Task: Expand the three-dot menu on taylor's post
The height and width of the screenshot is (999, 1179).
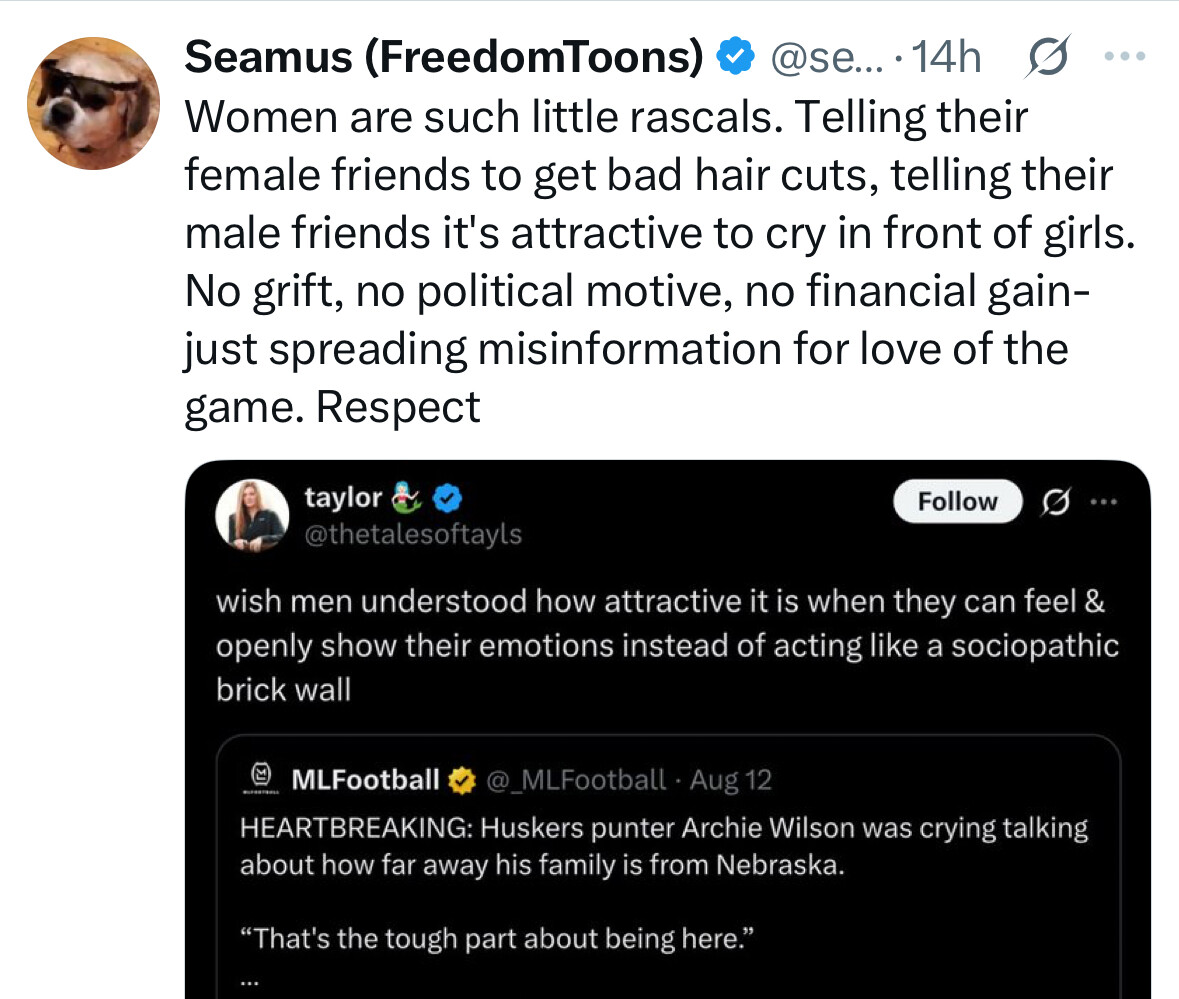Action: tap(1103, 502)
